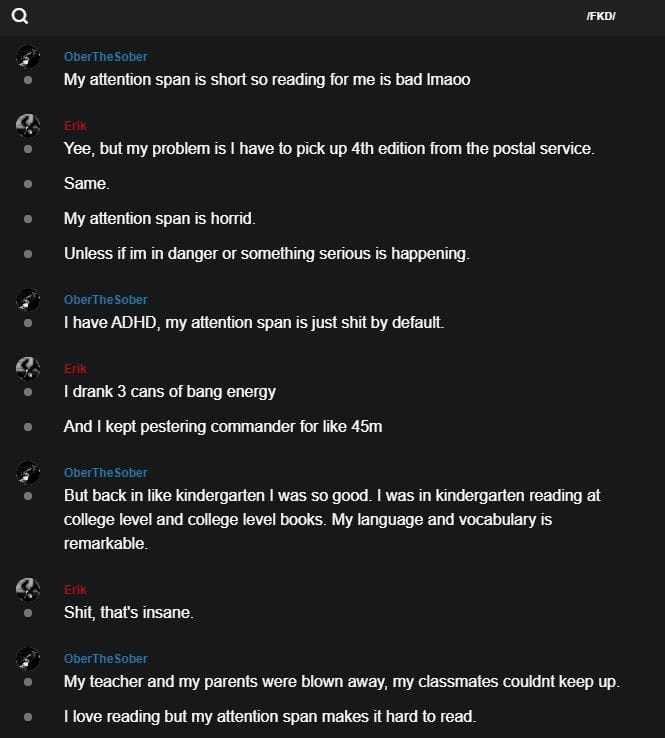Viewport: 665px width, 738px height.
Task: Click the search magnifier icon
Action: 20,16
